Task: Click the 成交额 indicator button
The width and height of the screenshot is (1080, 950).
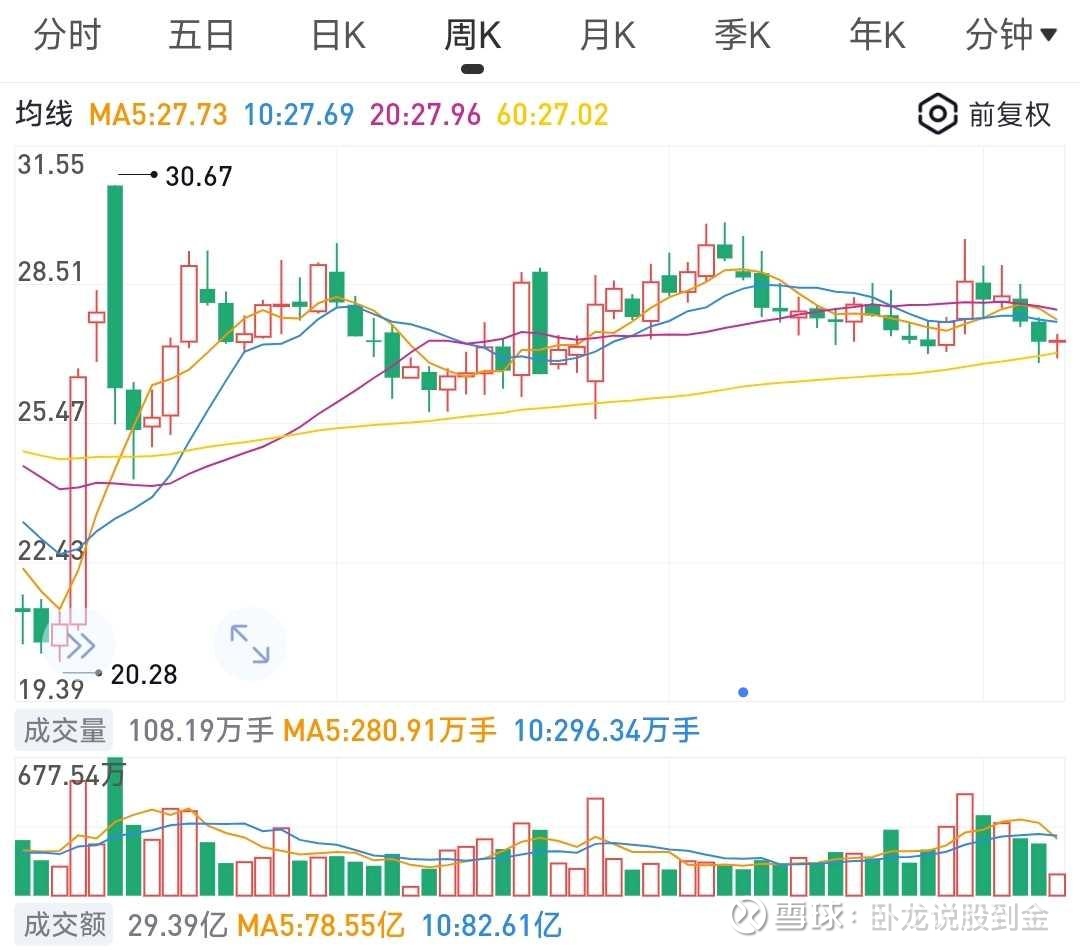Action: click(x=65, y=924)
